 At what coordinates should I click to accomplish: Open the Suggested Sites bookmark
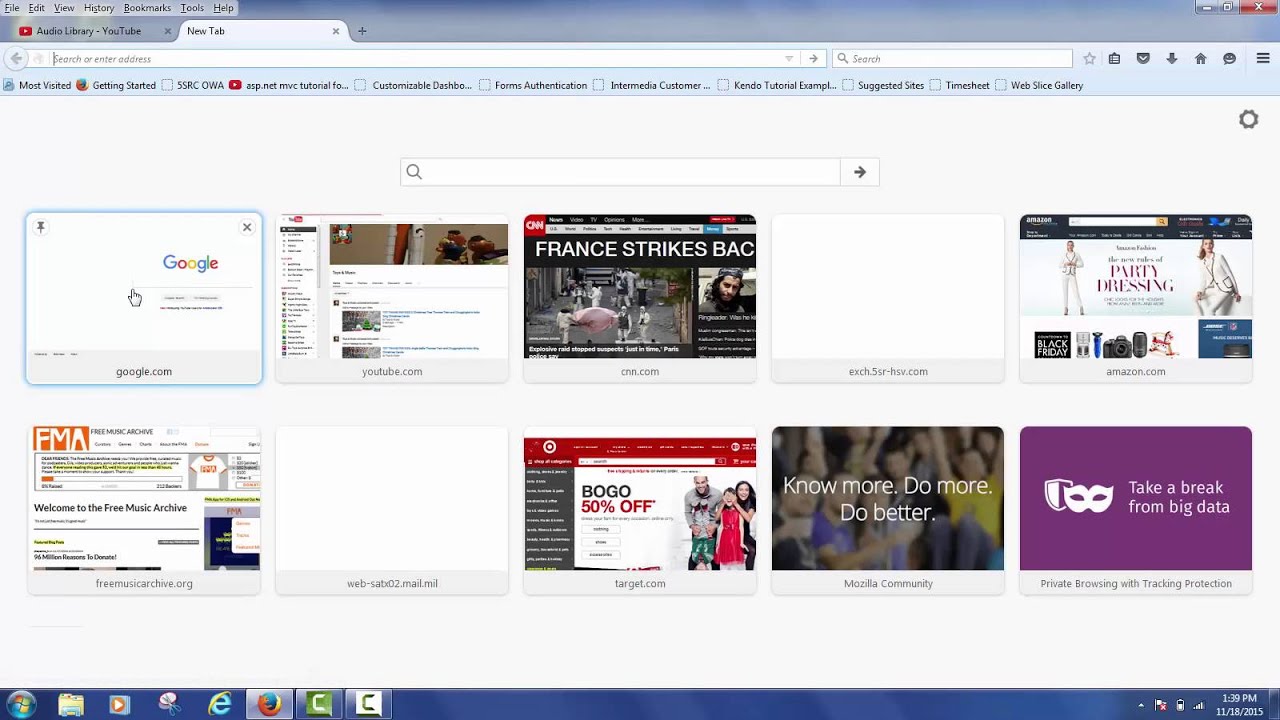point(882,86)
